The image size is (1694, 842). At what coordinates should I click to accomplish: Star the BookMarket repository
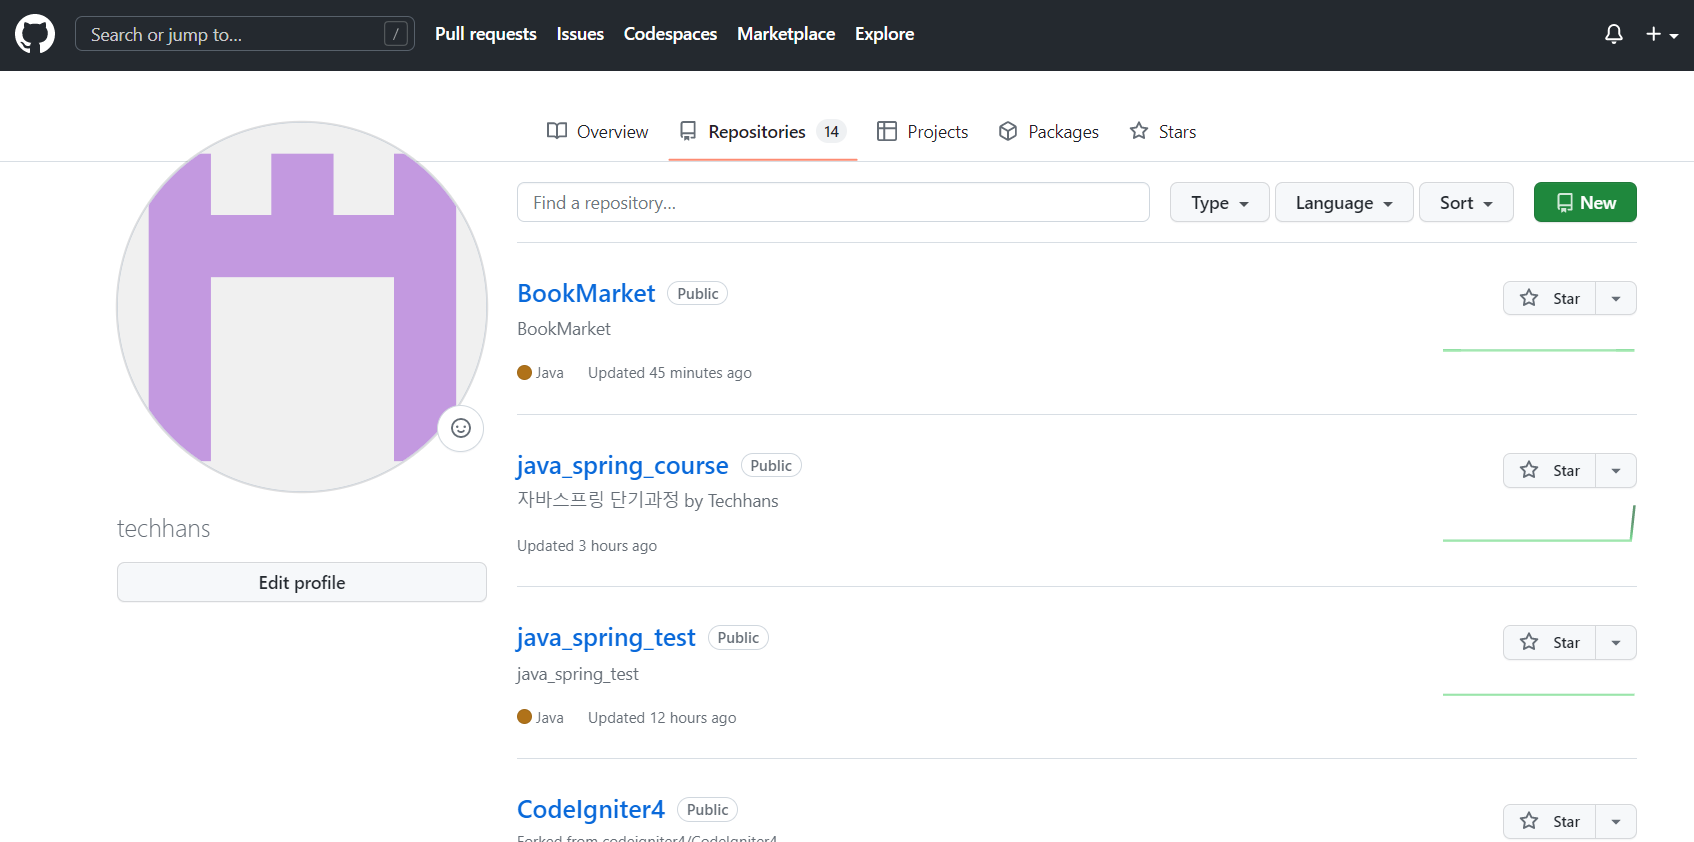click(1549, 298)
